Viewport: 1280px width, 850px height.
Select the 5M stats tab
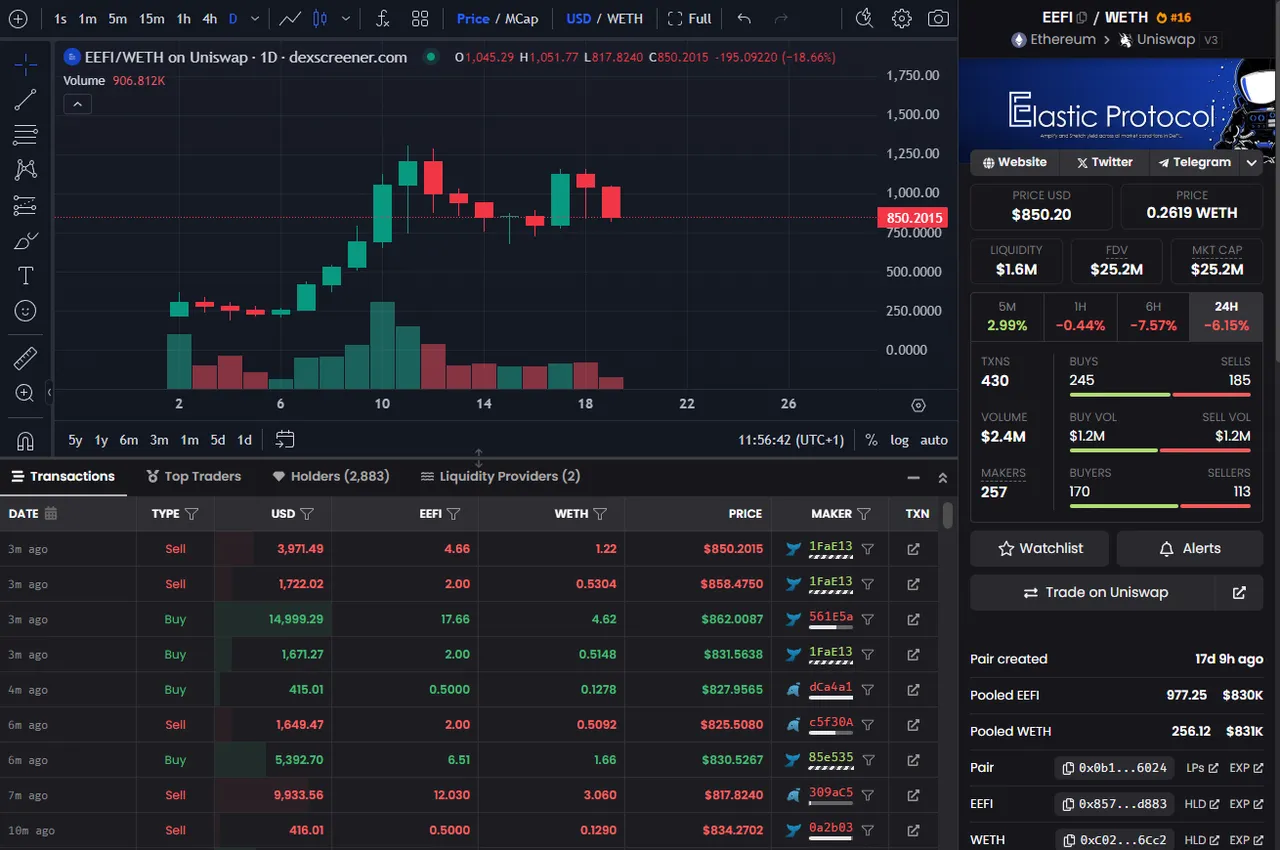click(x=1007, y=317)
